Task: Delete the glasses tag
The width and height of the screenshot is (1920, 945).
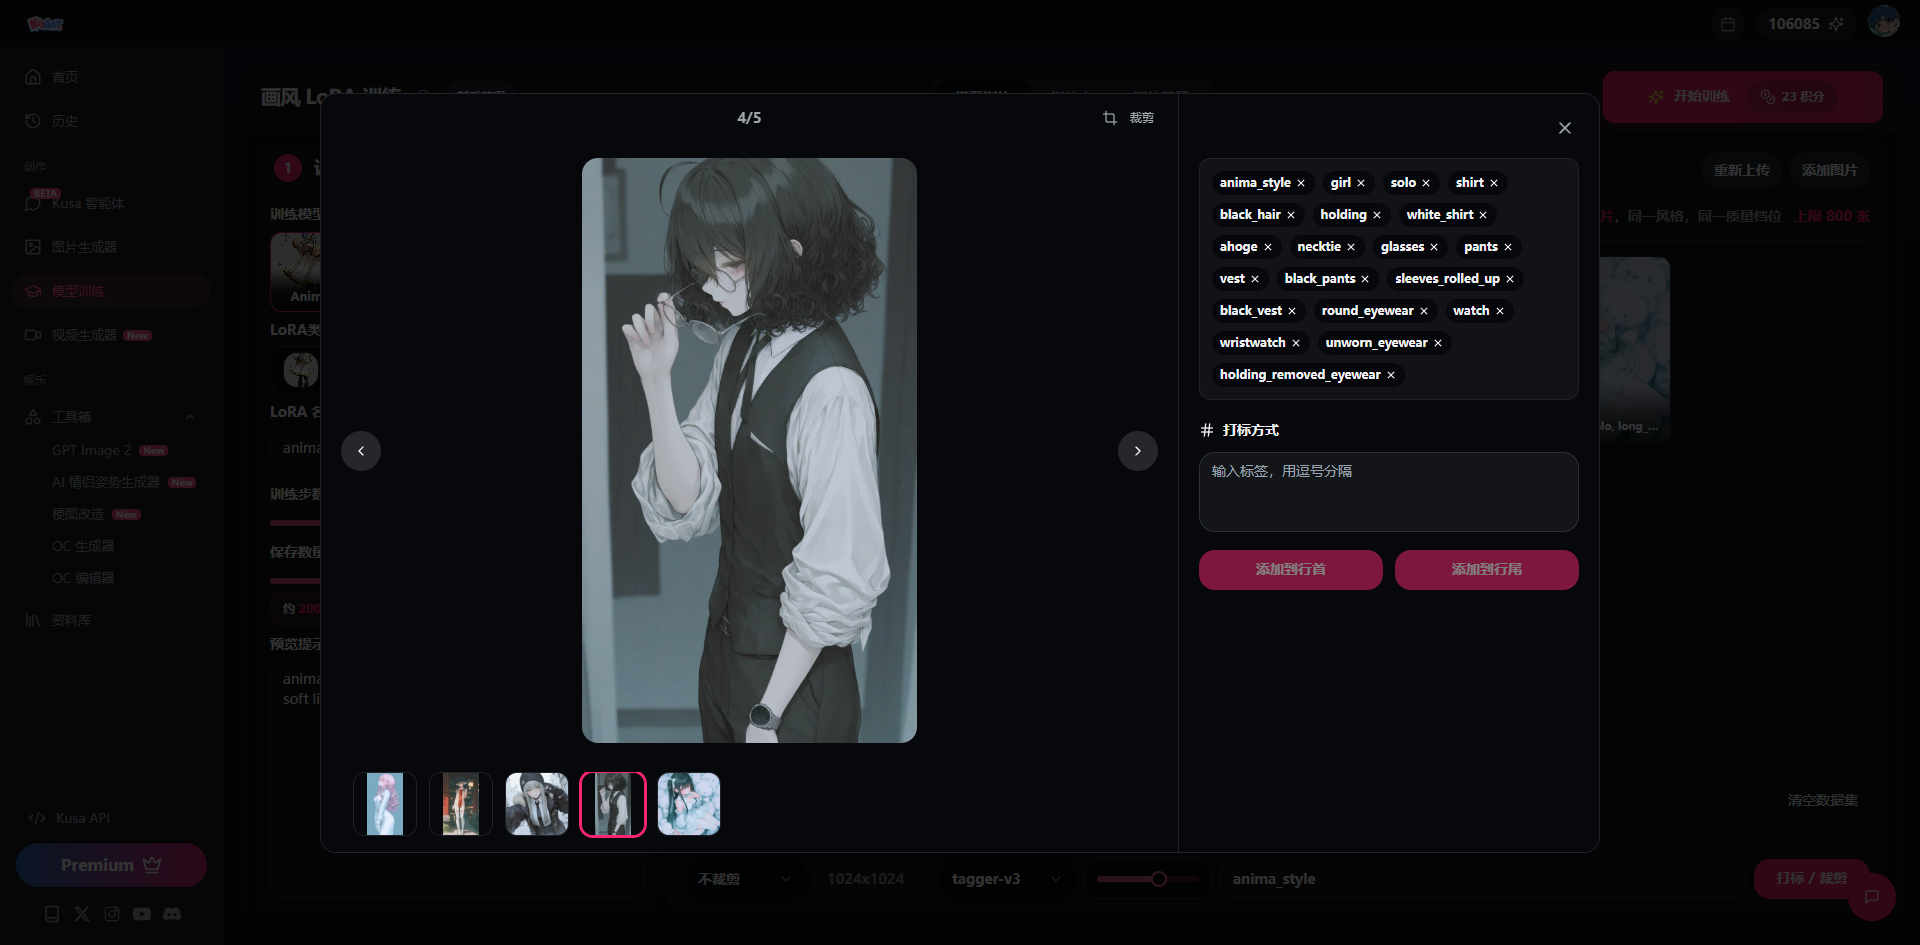Action: pos(1434,247)
